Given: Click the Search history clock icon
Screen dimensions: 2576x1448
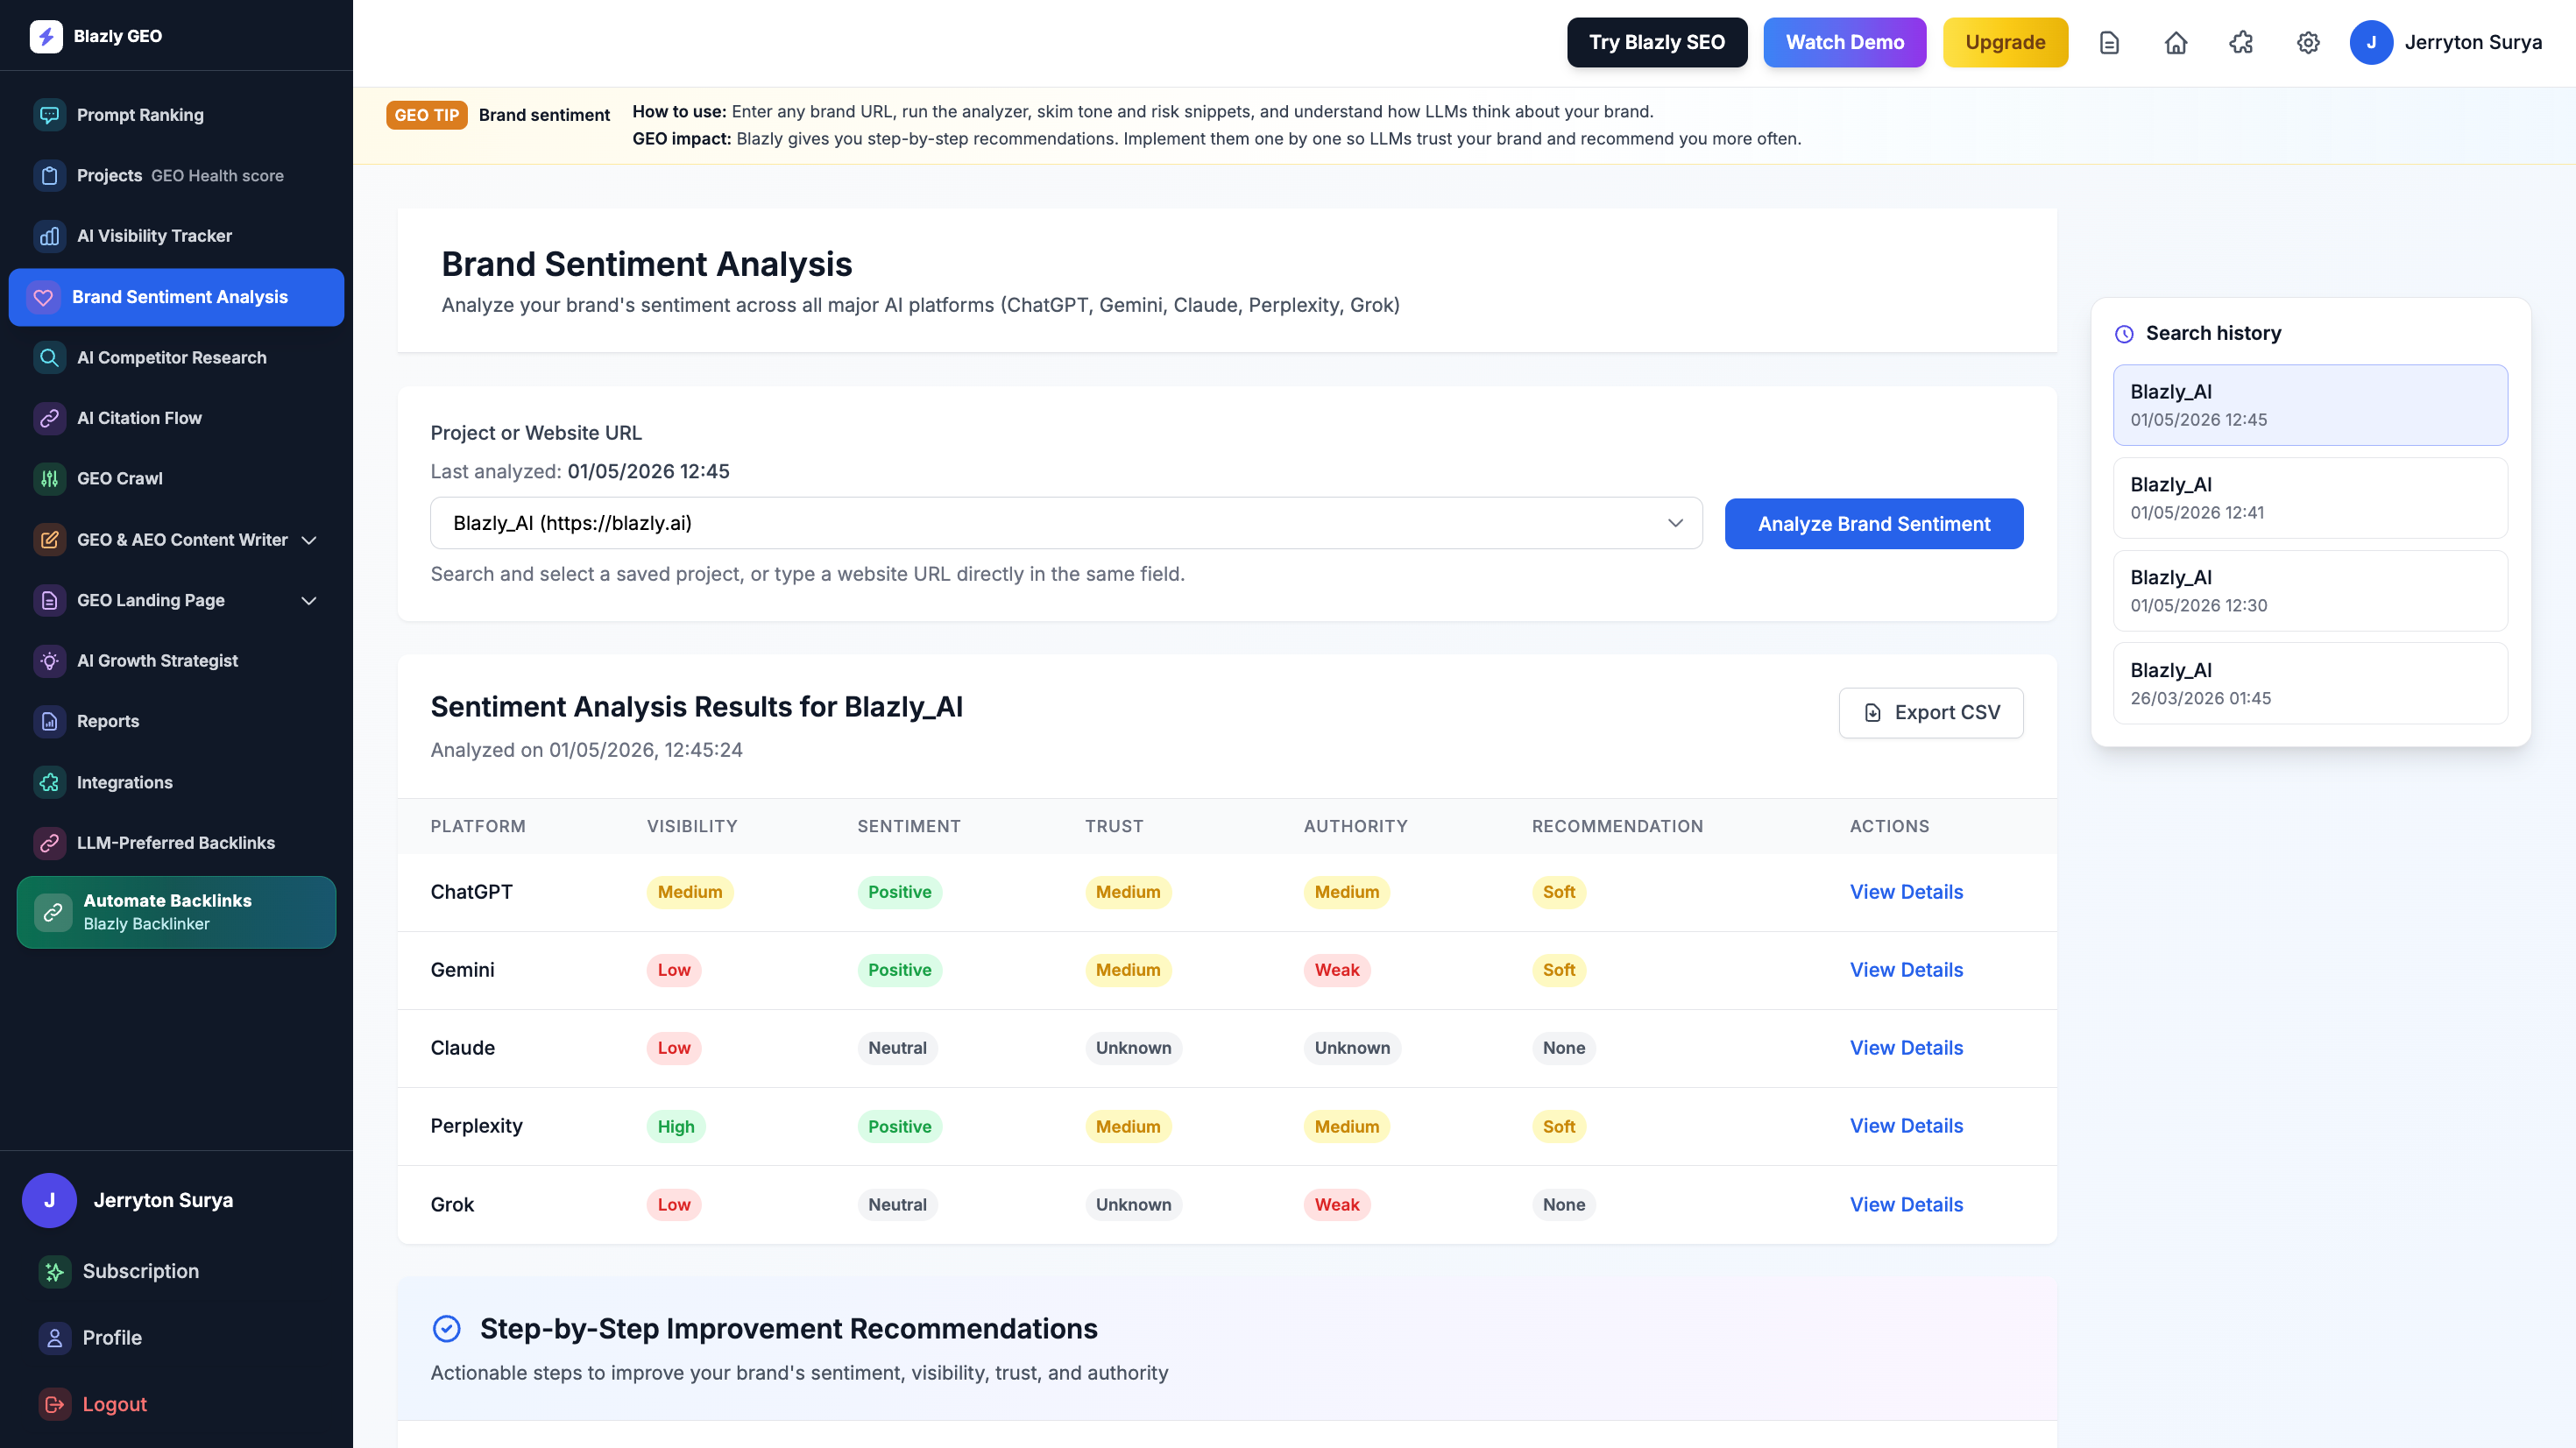Looking at the screenshot, I should (x=2124, y=334).
